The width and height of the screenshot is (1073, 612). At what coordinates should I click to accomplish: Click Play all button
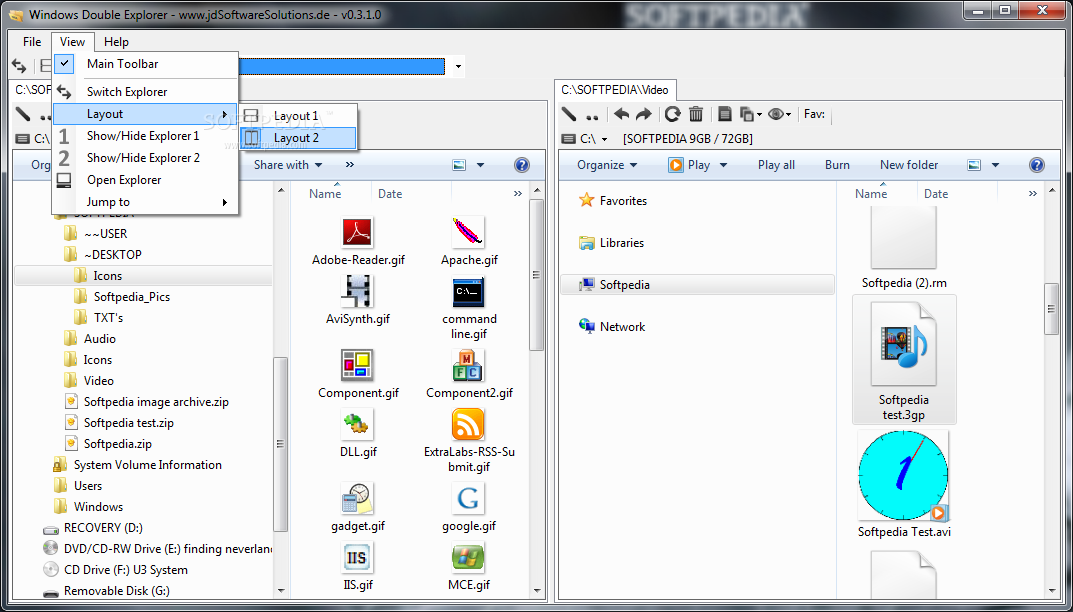(x=776, y=164)
